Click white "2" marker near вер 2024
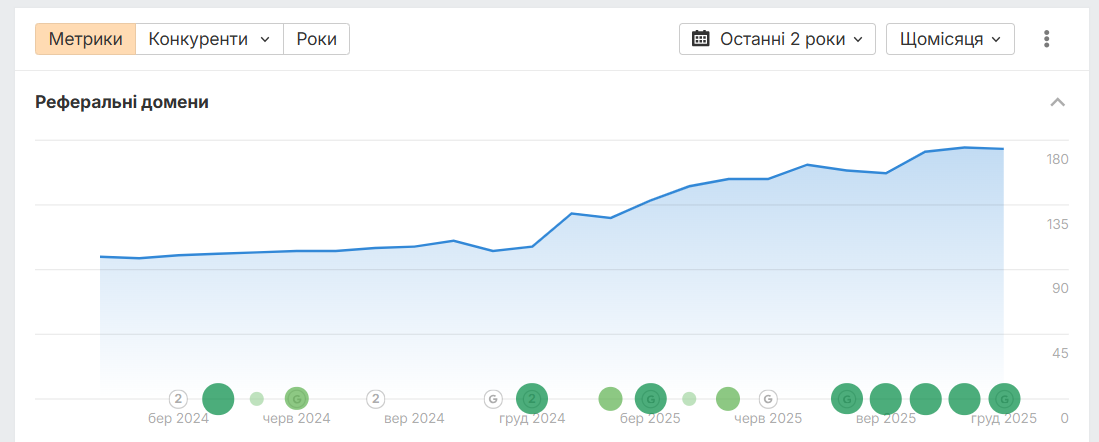The image size is (1099, 442). coord(376,399)
